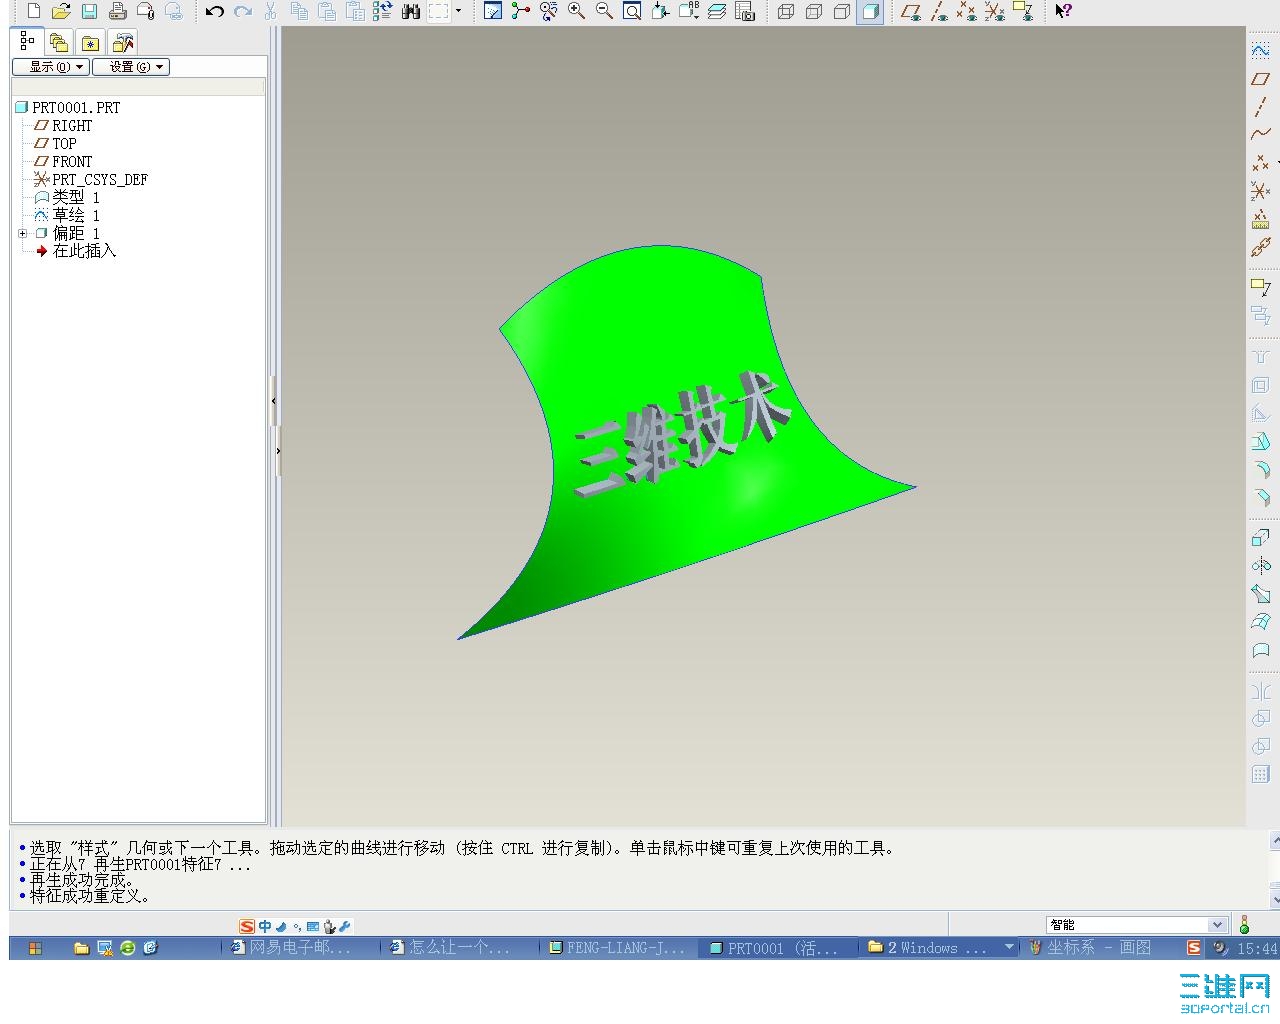Image resolution: width=1280 pixels, height=1024 pixels.
Task: Open an existing file from the toolbar
Action: (x=61, y=11)
